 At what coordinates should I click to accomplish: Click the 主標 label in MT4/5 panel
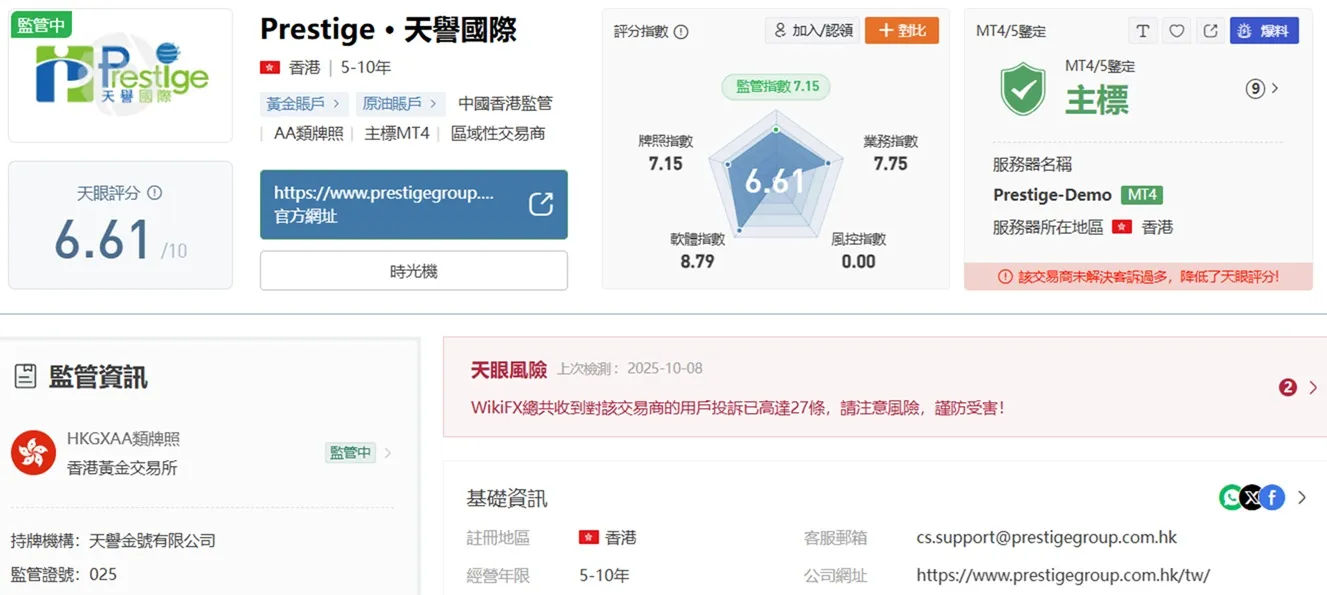pos(1097,100)
